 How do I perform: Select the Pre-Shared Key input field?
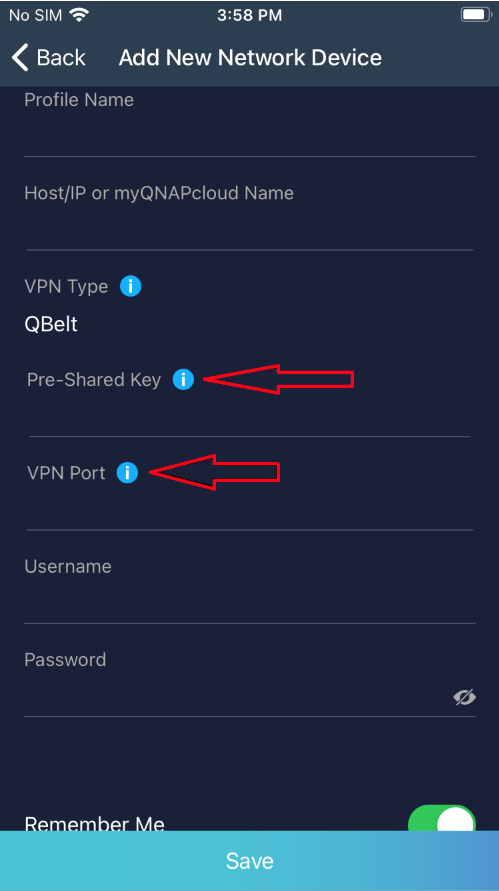tap(250, 415)
